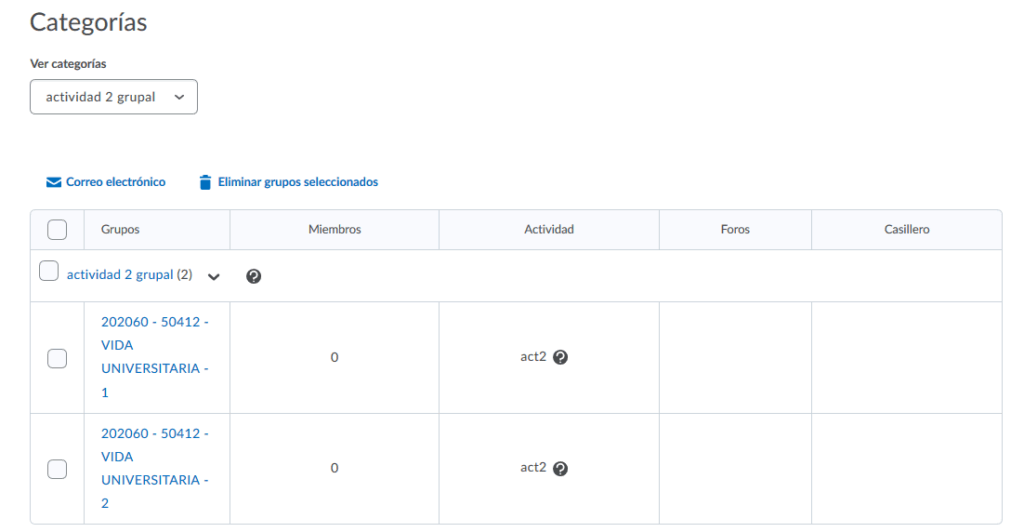Open group 202060 - 50412 - VIDA UNIVERSITARIA - 1
Image resolution: width=1024 pixels, height=532 pixels.
pos(155,357)
